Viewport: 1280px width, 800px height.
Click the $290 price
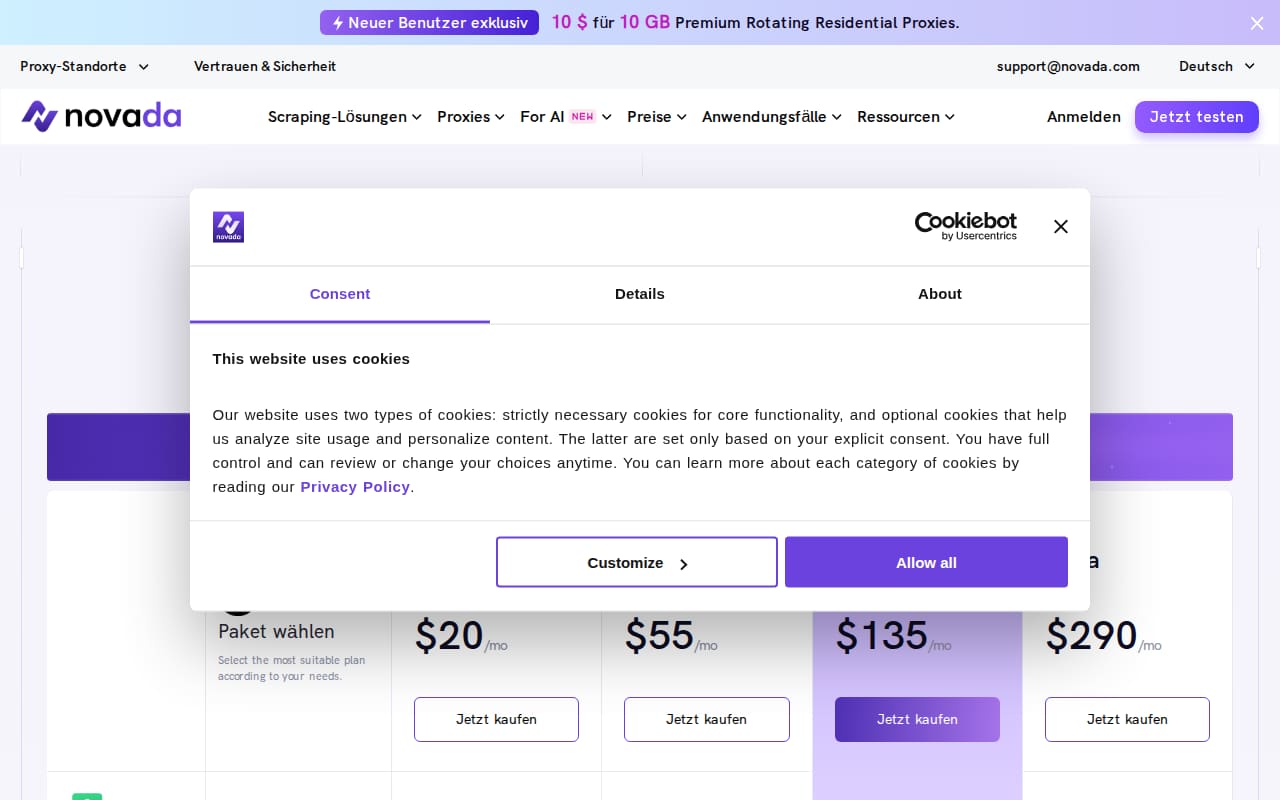(x=1092, y=636)
